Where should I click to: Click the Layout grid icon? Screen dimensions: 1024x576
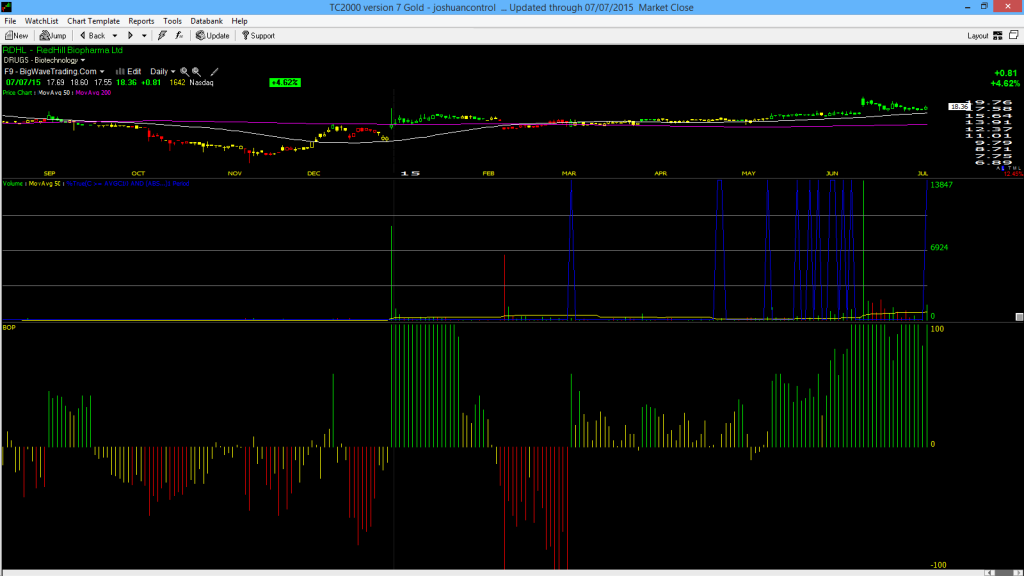[998, 36]
